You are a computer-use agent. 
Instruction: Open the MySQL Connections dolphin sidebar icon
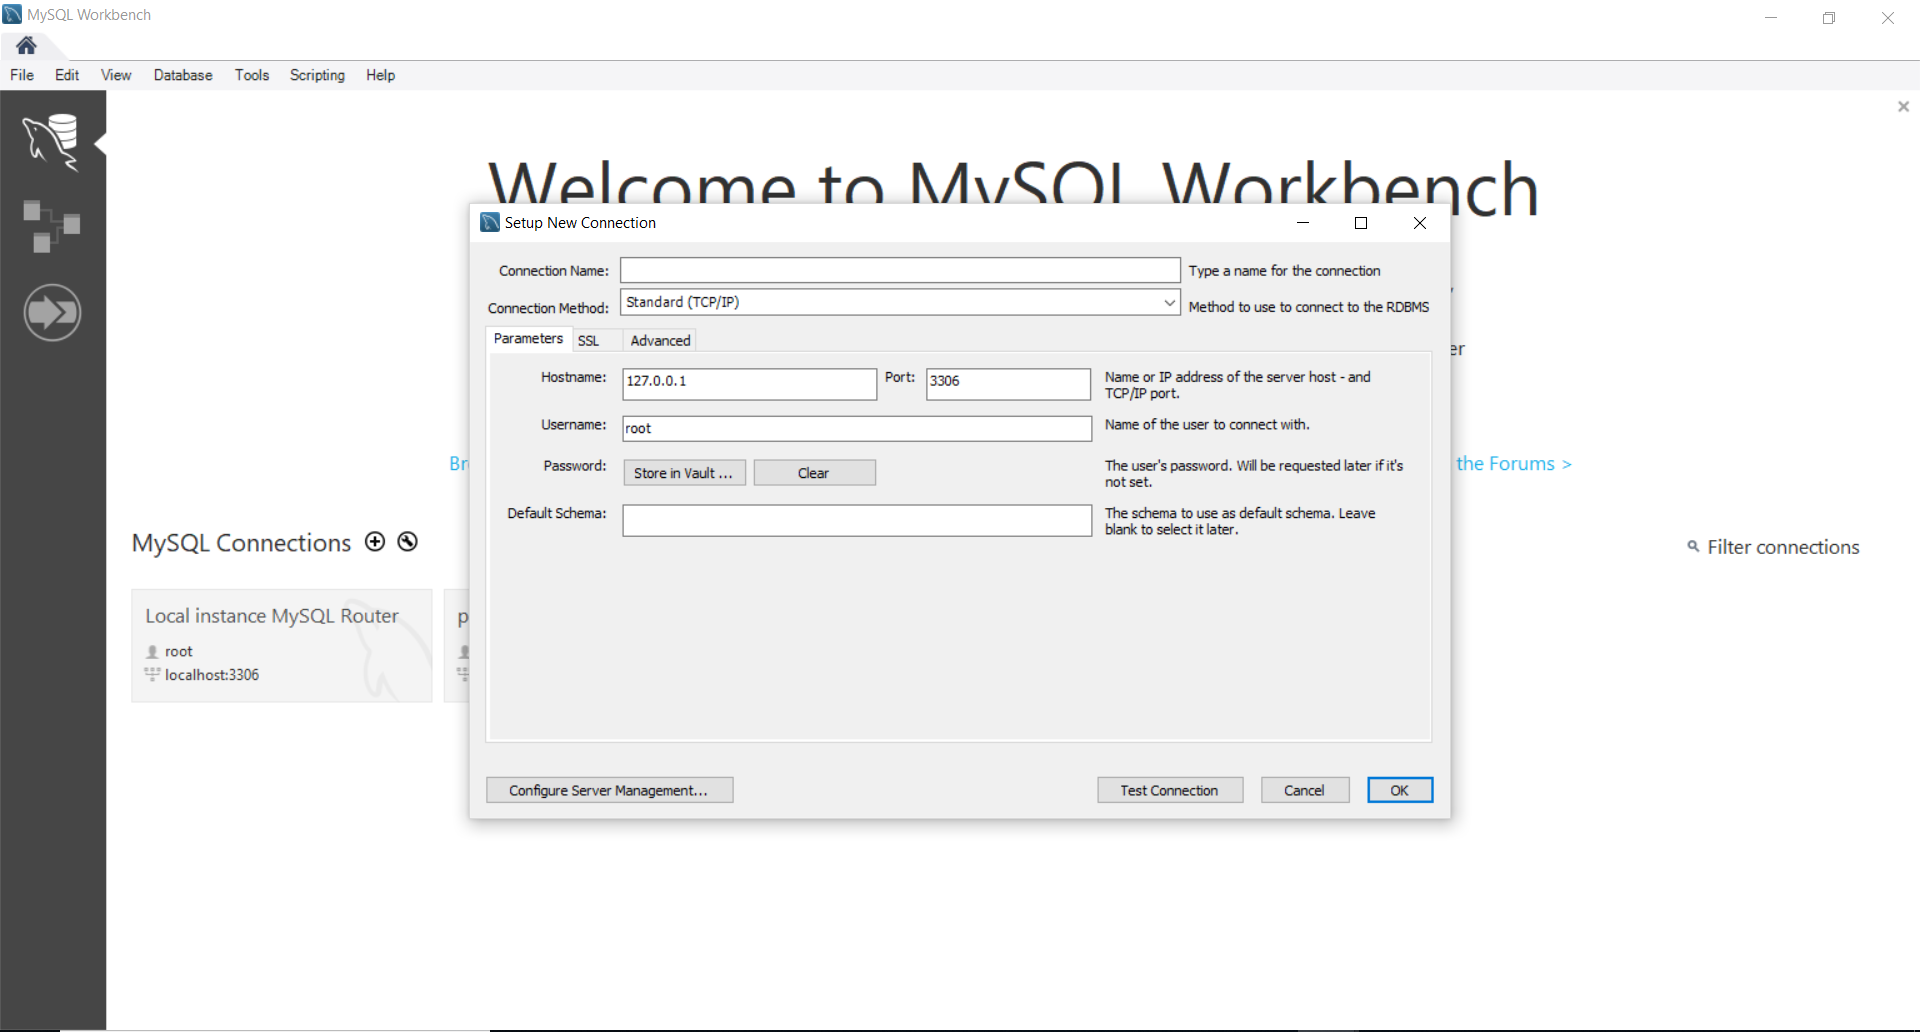point(52,141)
